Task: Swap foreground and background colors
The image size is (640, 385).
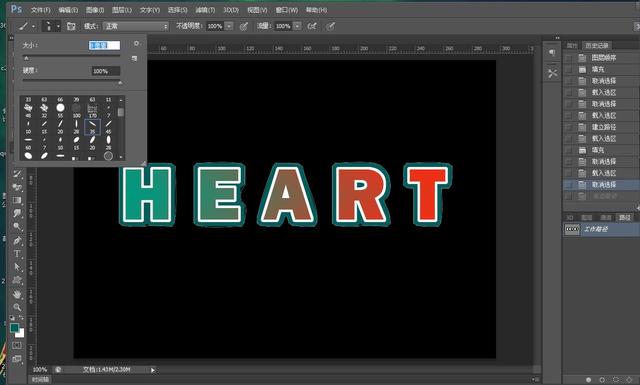Action: coord(21,318)
